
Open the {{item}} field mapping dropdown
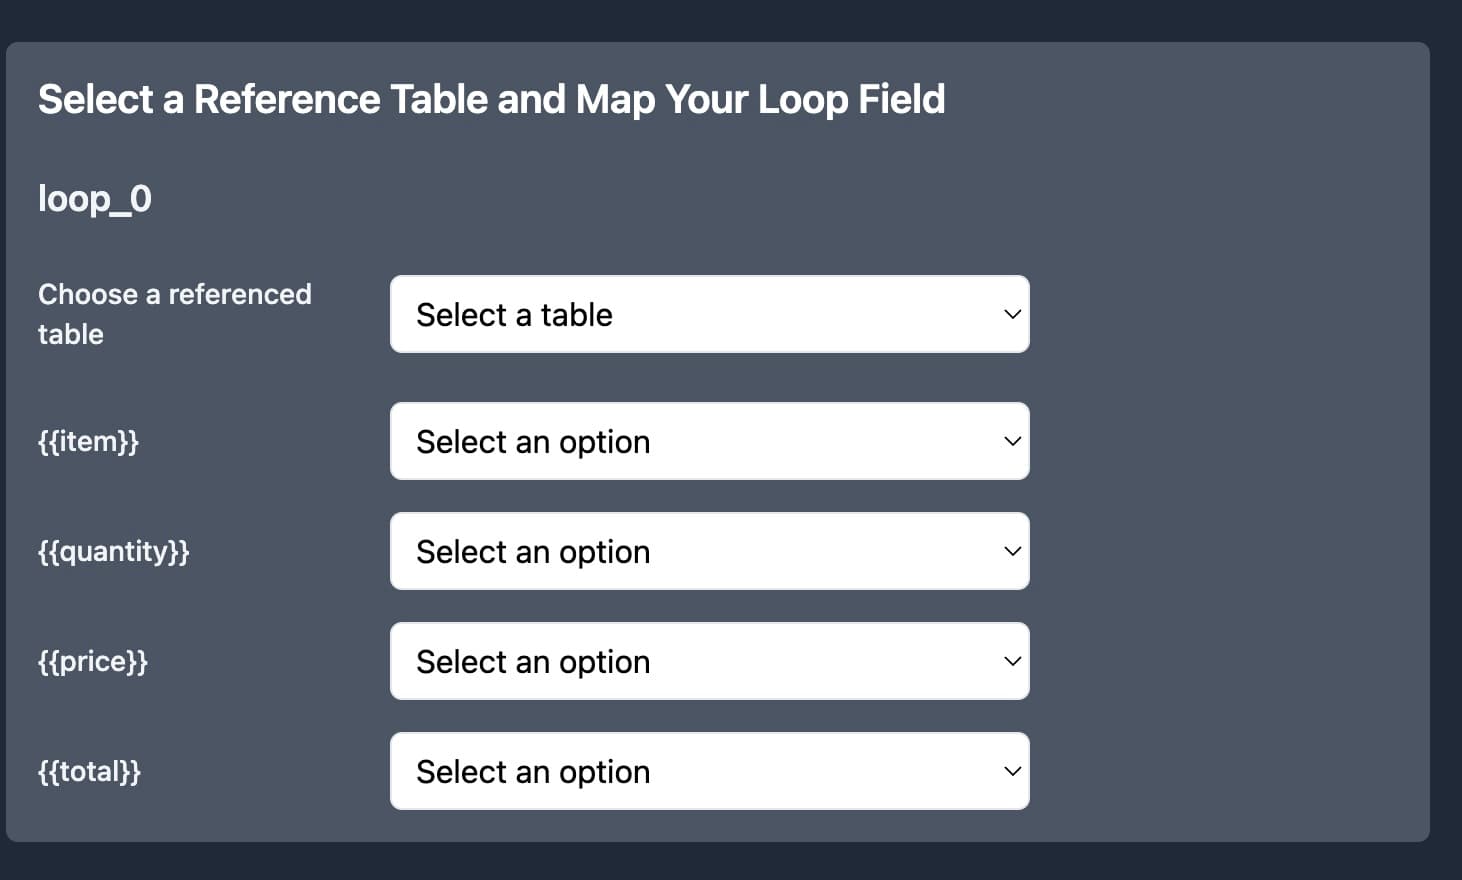(x=709, y=441)
